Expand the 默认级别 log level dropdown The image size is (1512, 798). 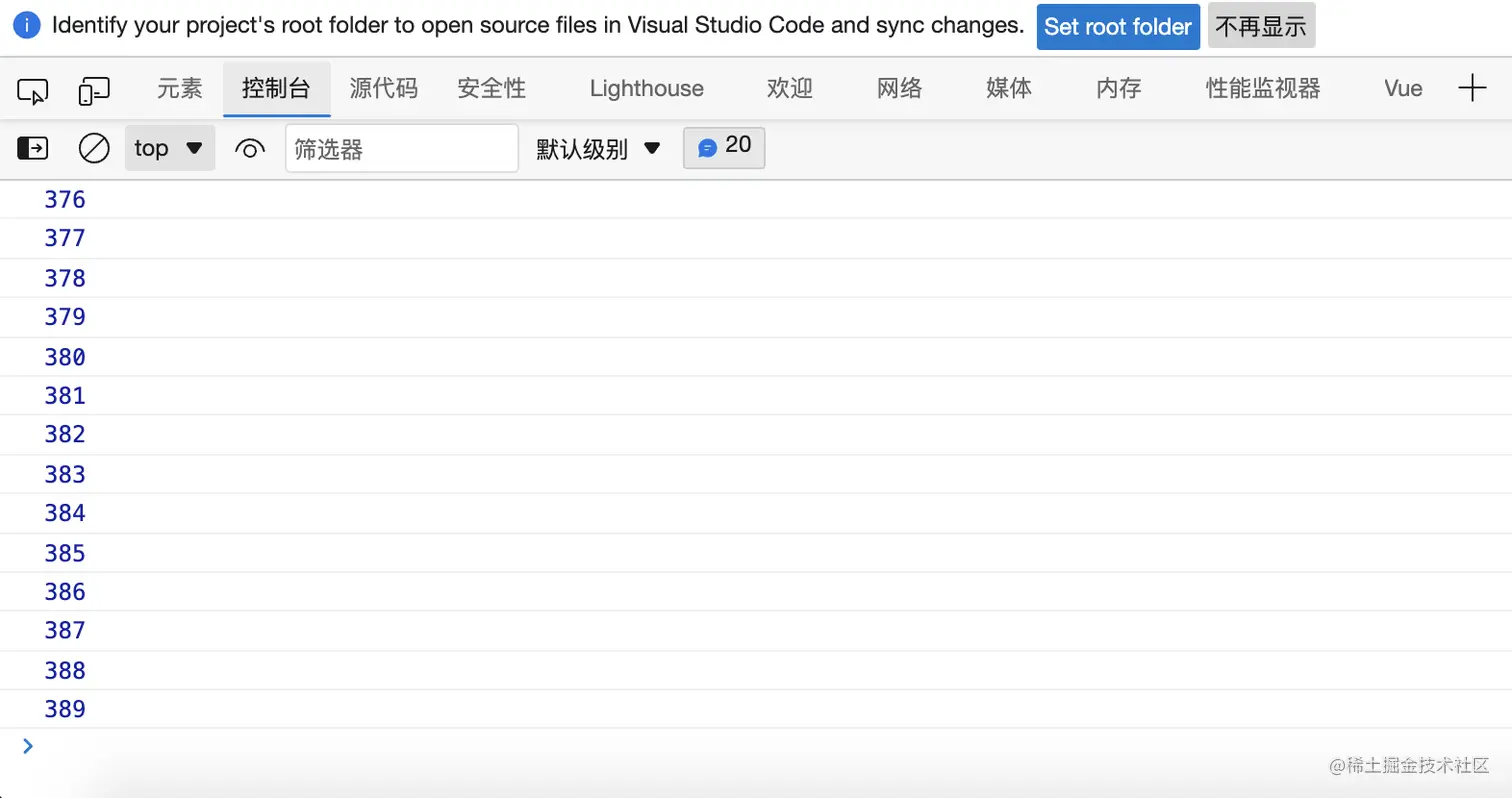click(598, 149)
